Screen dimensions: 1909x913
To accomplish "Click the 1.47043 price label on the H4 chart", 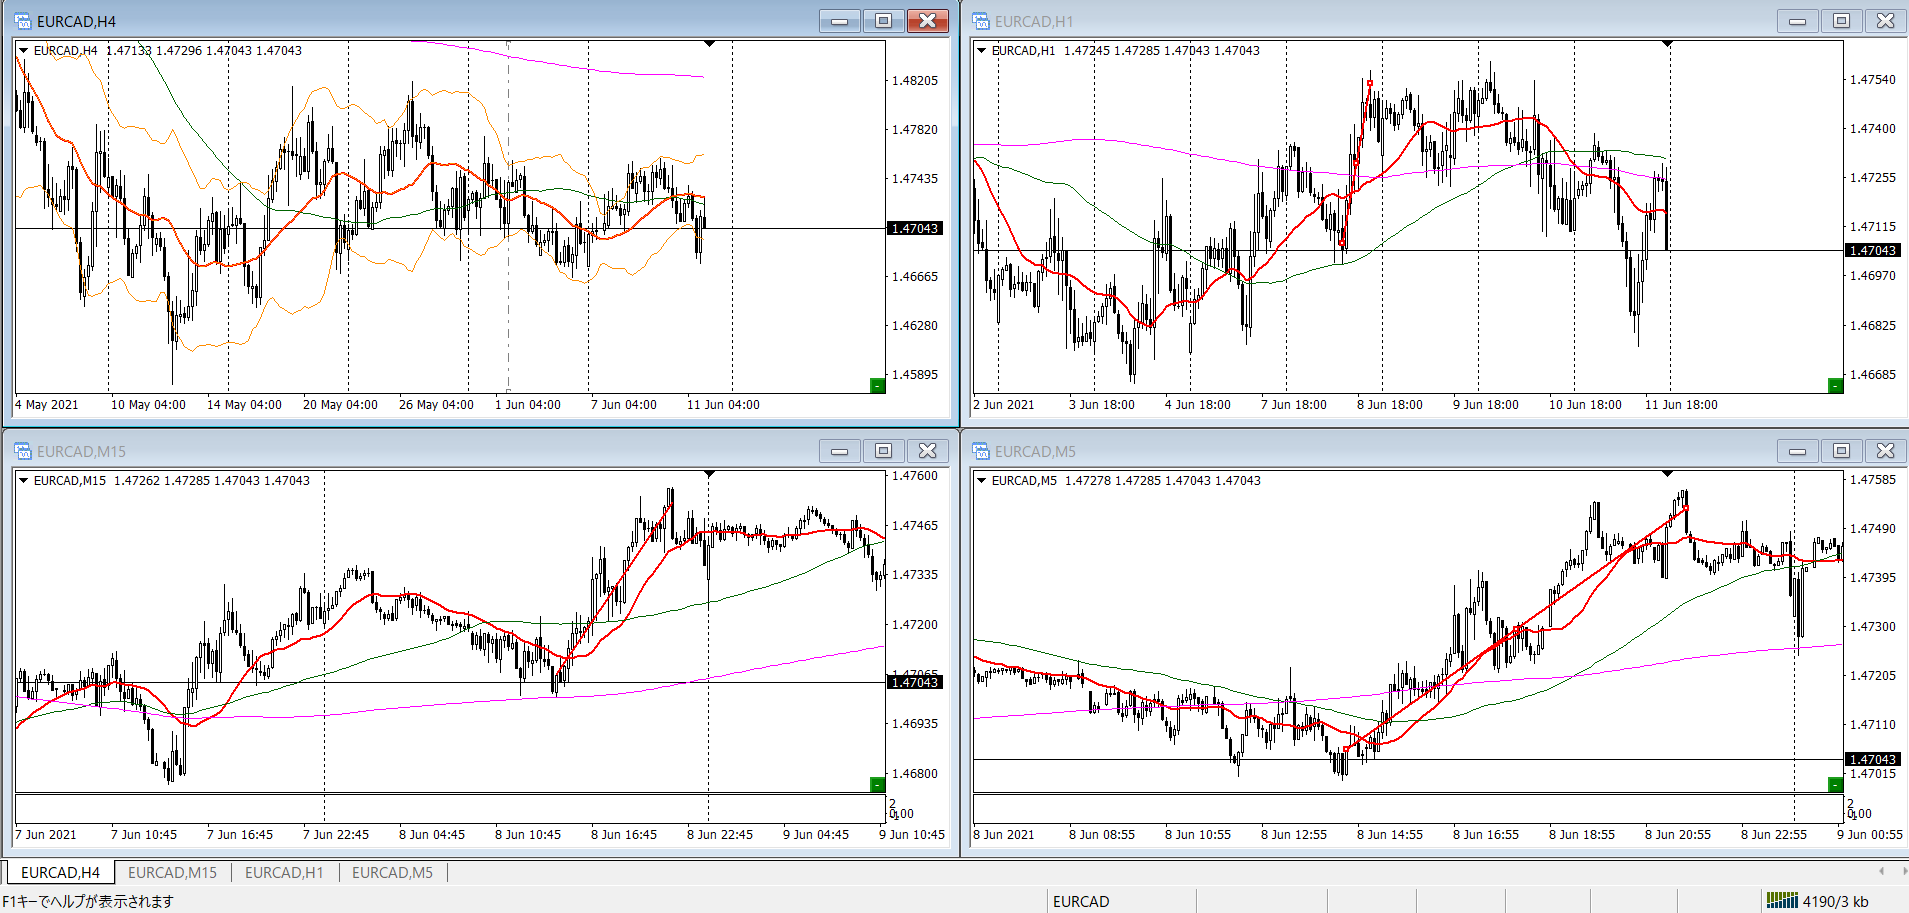I will pos(915,229).
